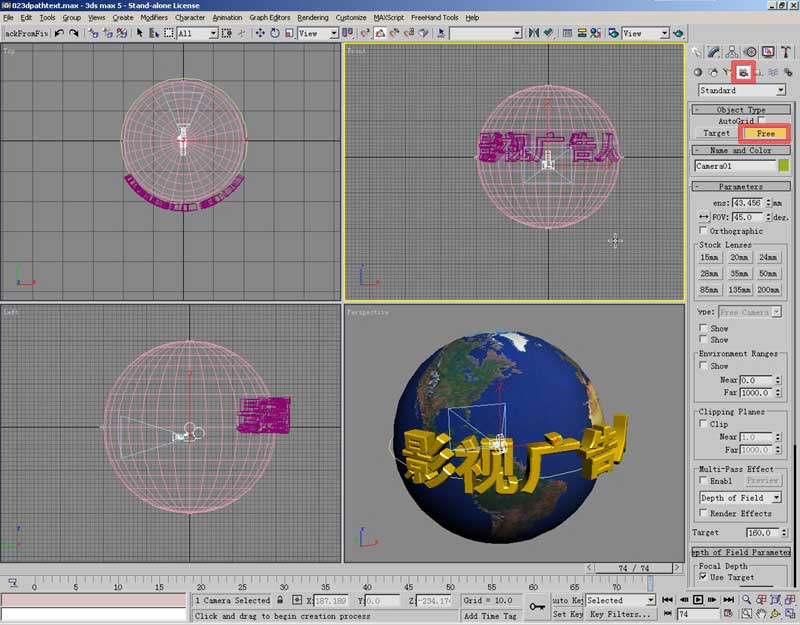This screenshot has width=800, height=625.
Task: Open the Rendering menu
Action: click(x=312, y=18)
